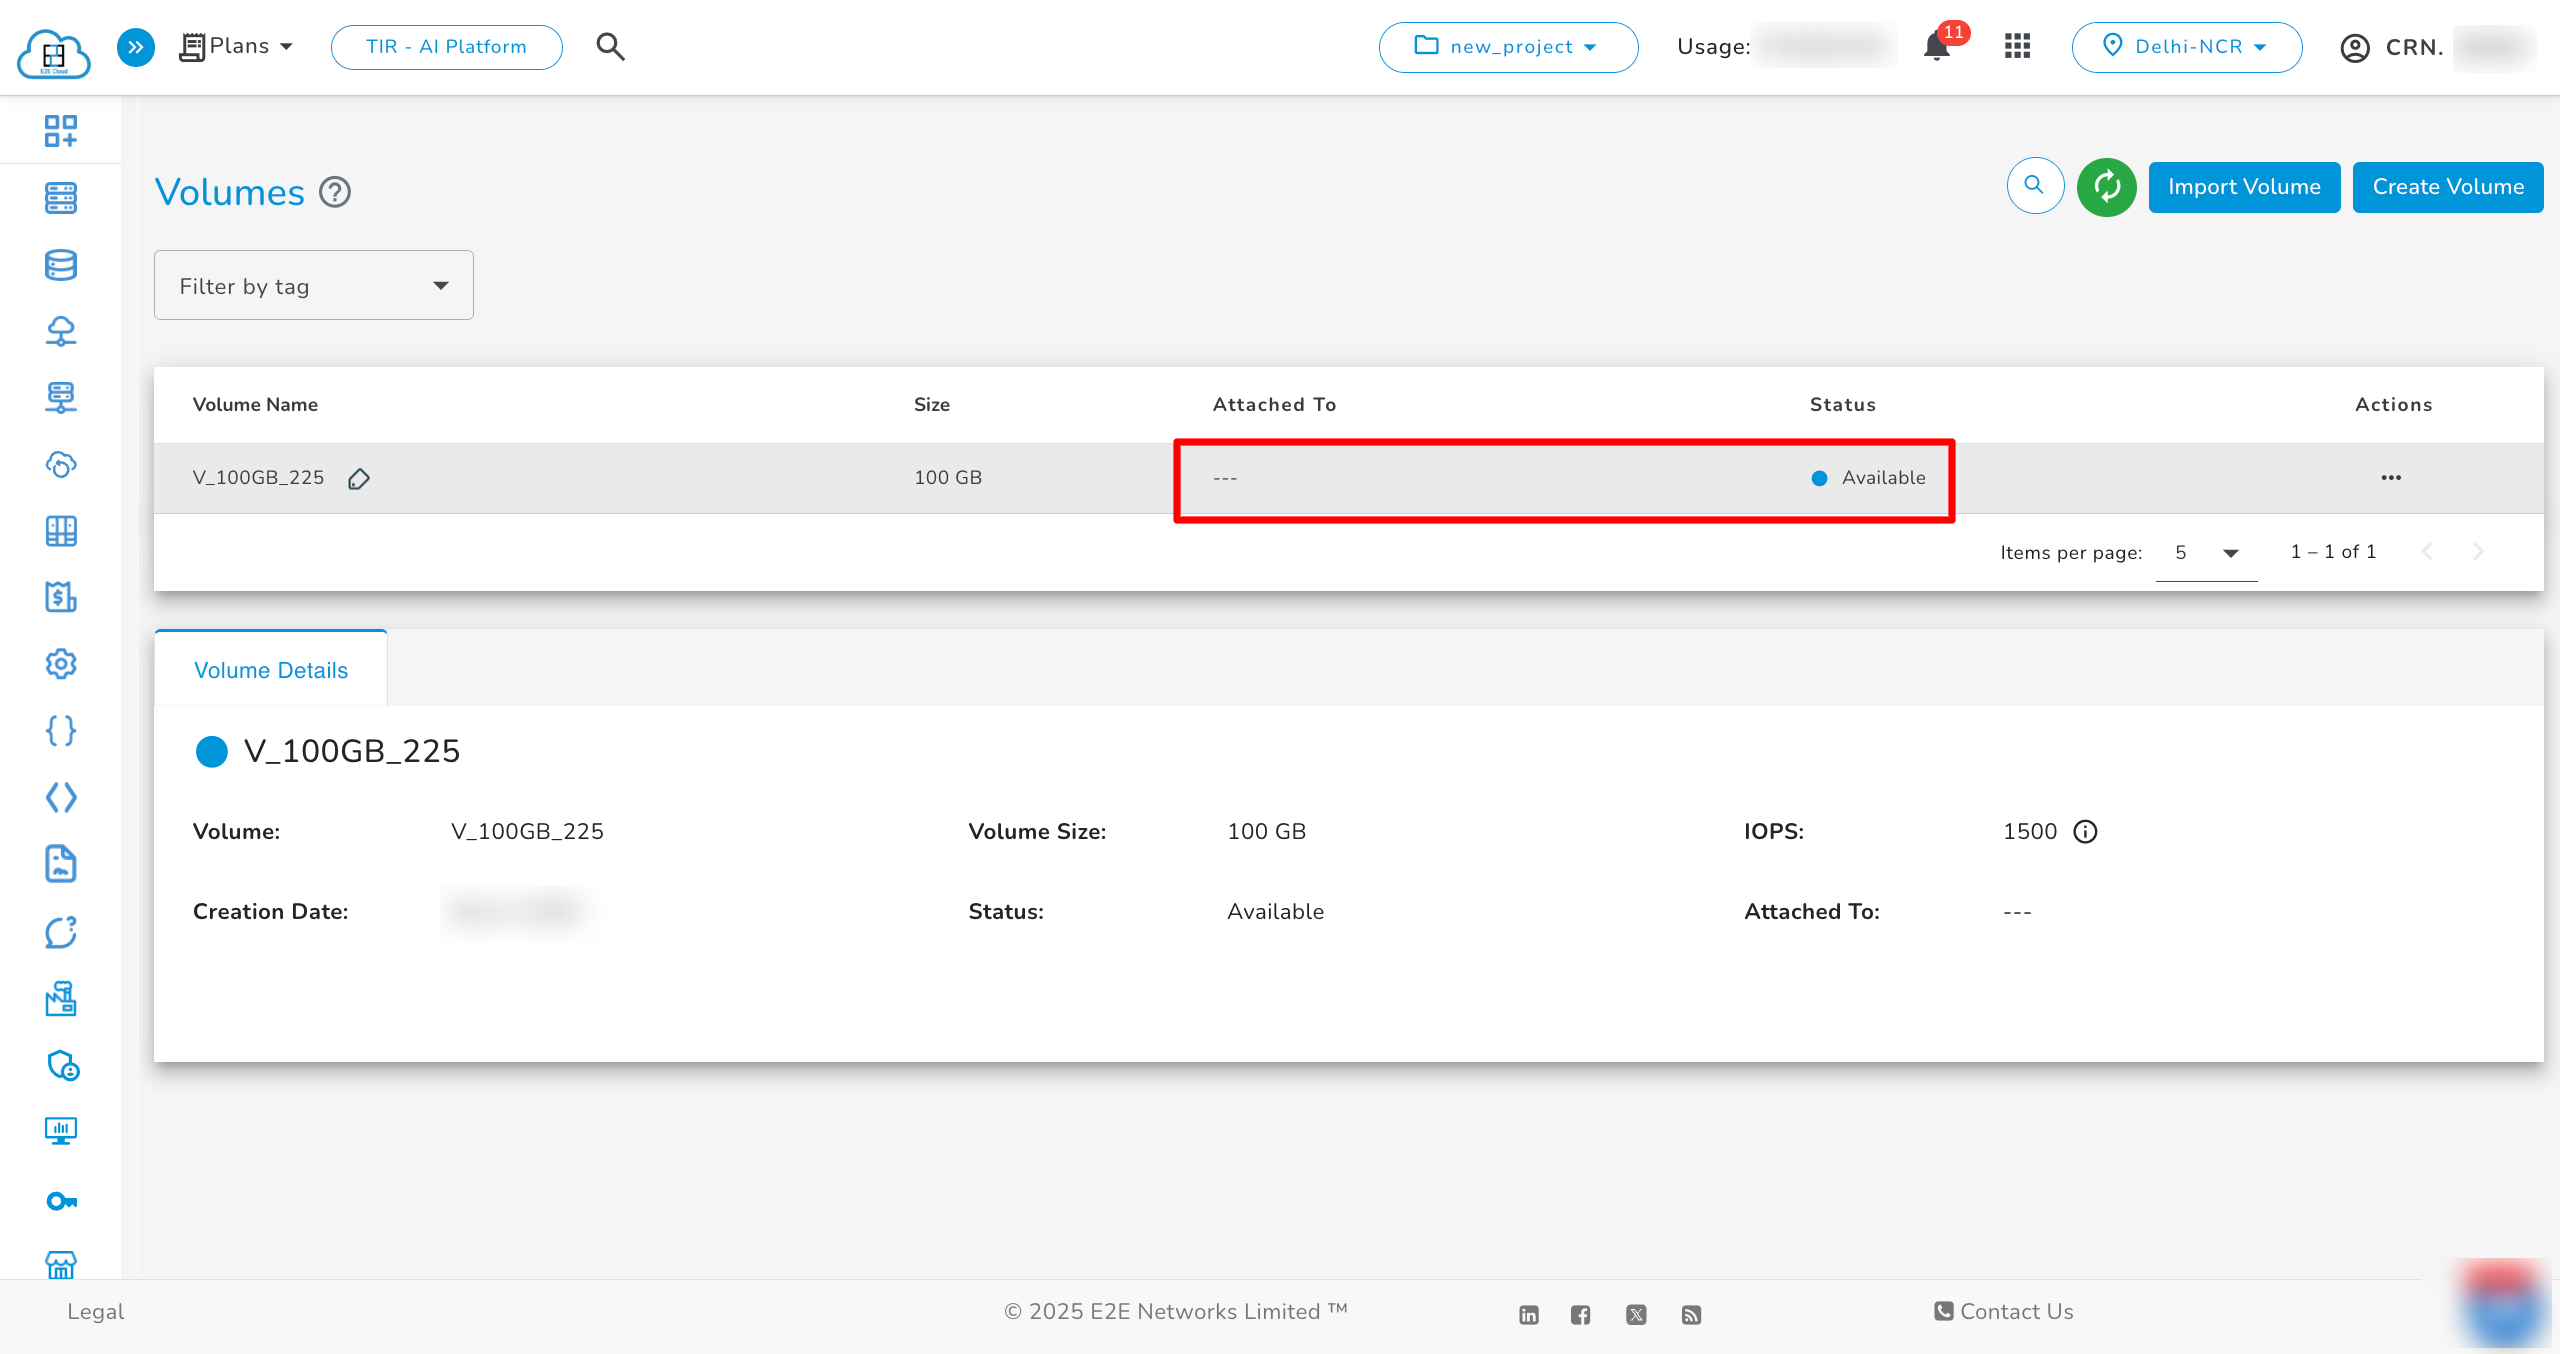Open the new_project selector dropdown
Screen dimensions: 2560x1354
(x=1507, y=47)
